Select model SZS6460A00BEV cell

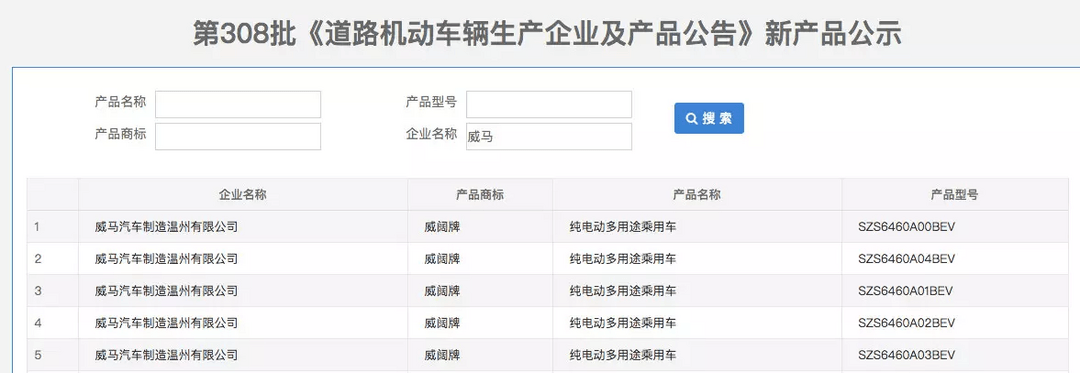click(955, 227)
